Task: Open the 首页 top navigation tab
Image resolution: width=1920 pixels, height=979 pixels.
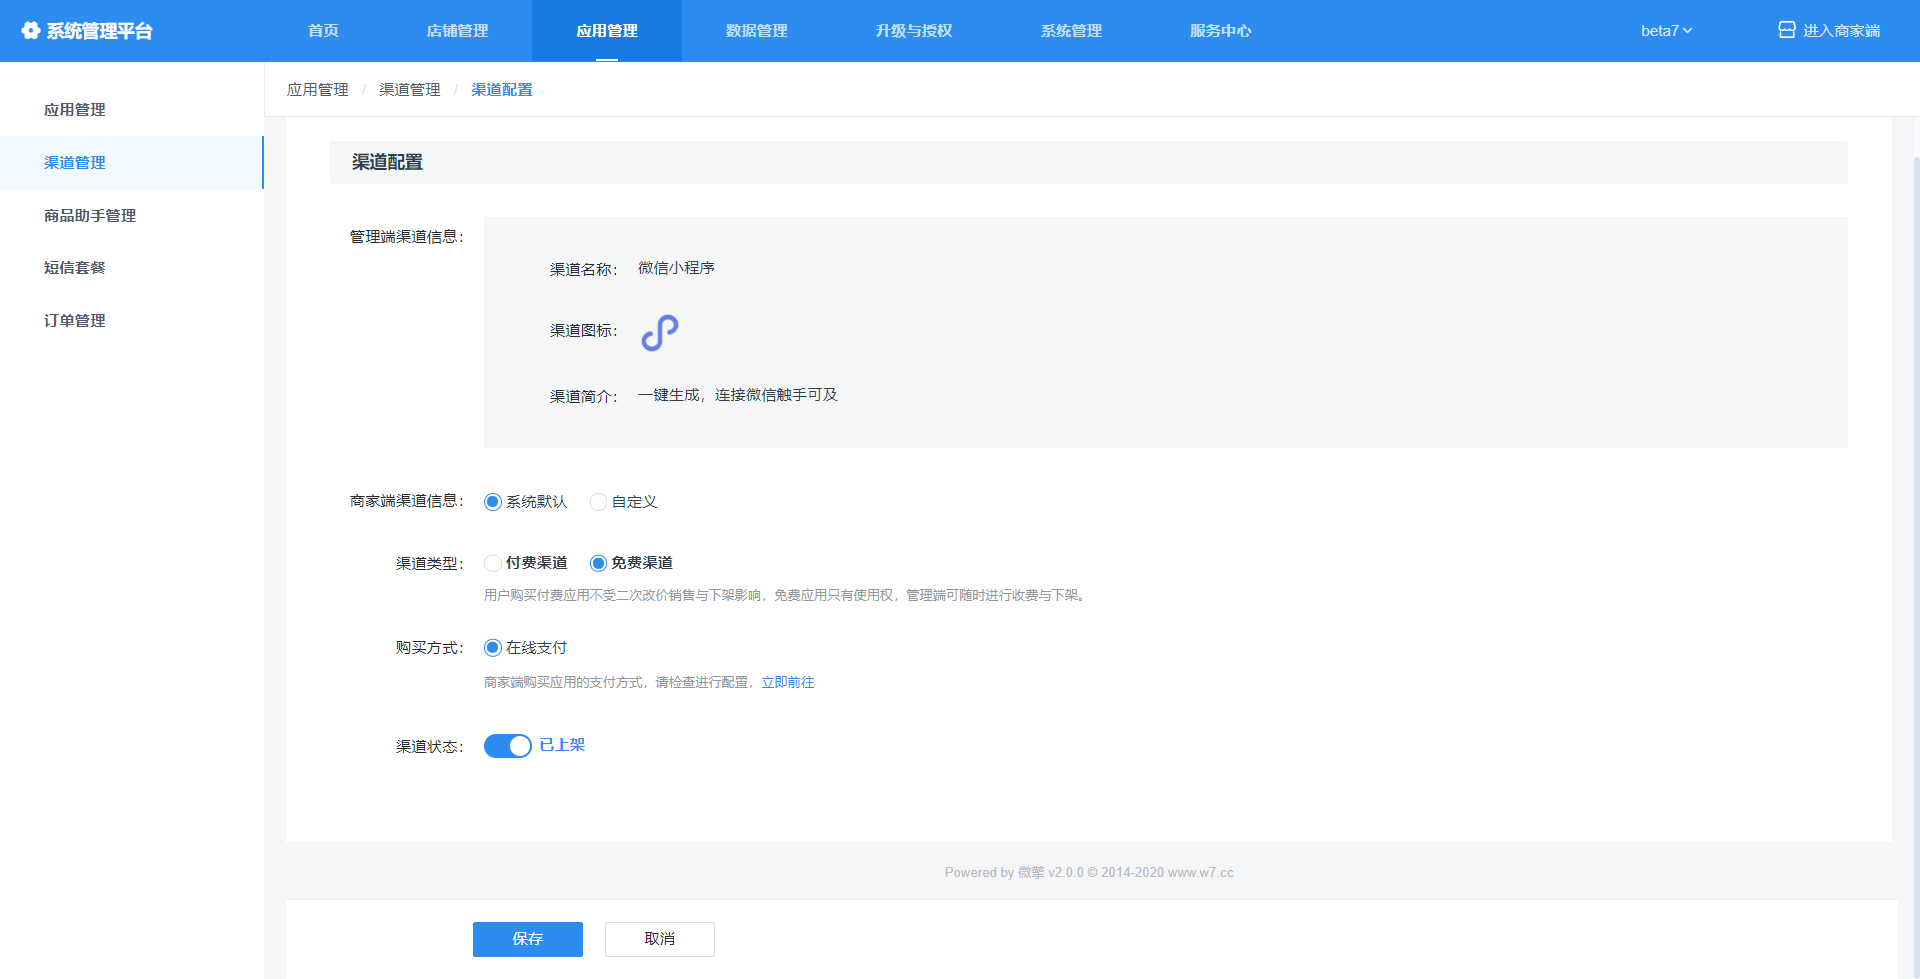Action: 323,31
